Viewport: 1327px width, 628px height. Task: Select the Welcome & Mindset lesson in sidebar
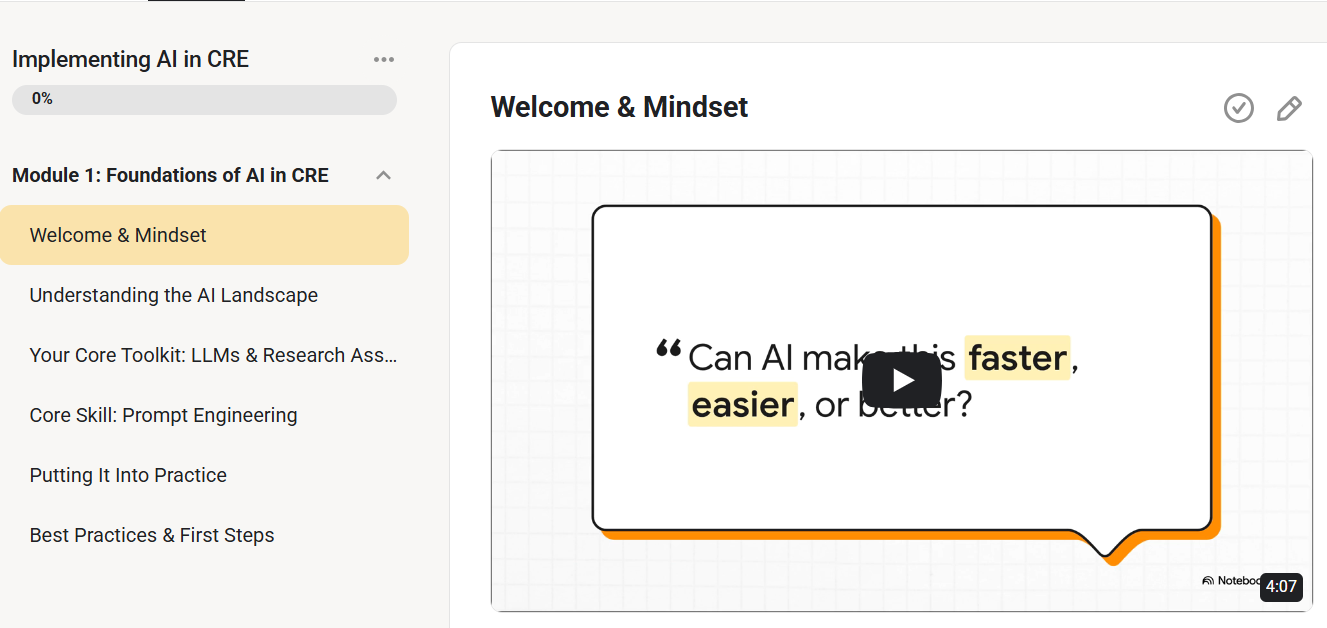[118, 236]
